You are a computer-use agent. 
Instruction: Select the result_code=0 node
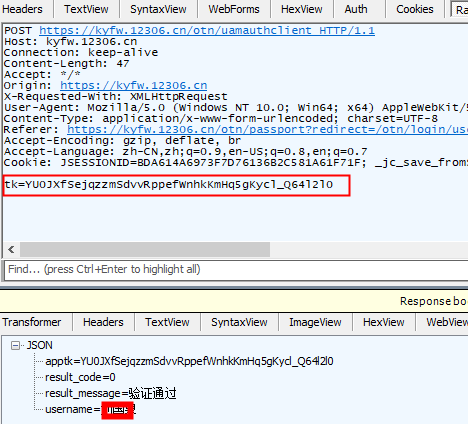tap(80, 377)
